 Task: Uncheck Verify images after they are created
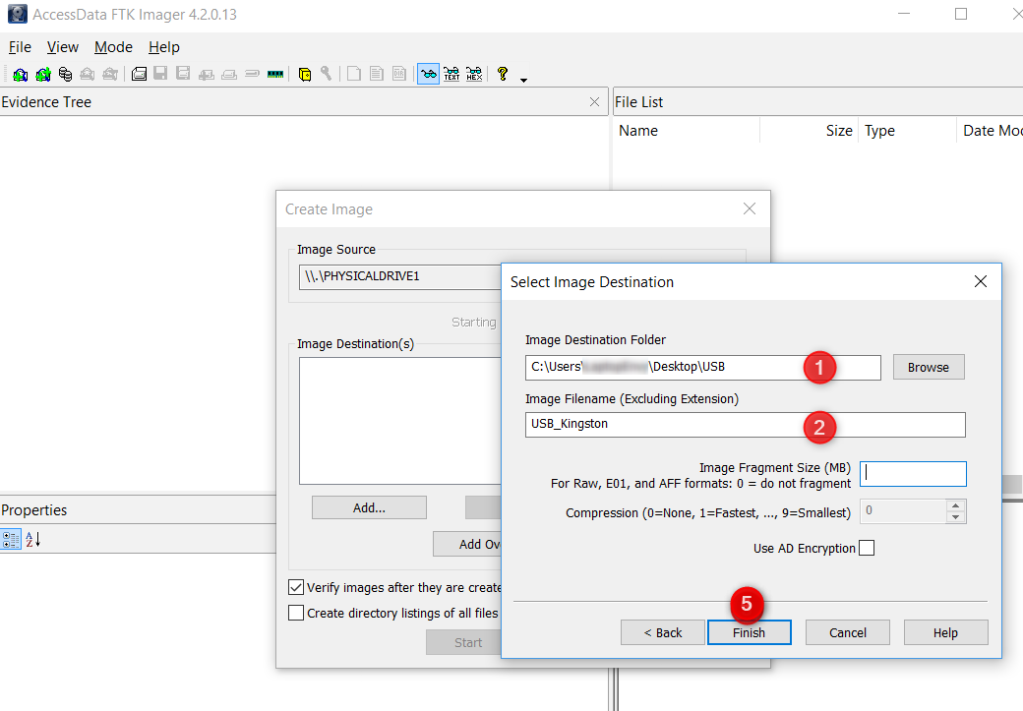(296, 588)
